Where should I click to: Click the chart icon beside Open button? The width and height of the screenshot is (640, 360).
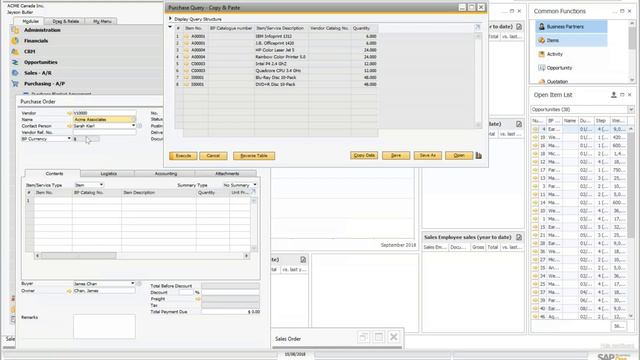click(x=479, y=156)
